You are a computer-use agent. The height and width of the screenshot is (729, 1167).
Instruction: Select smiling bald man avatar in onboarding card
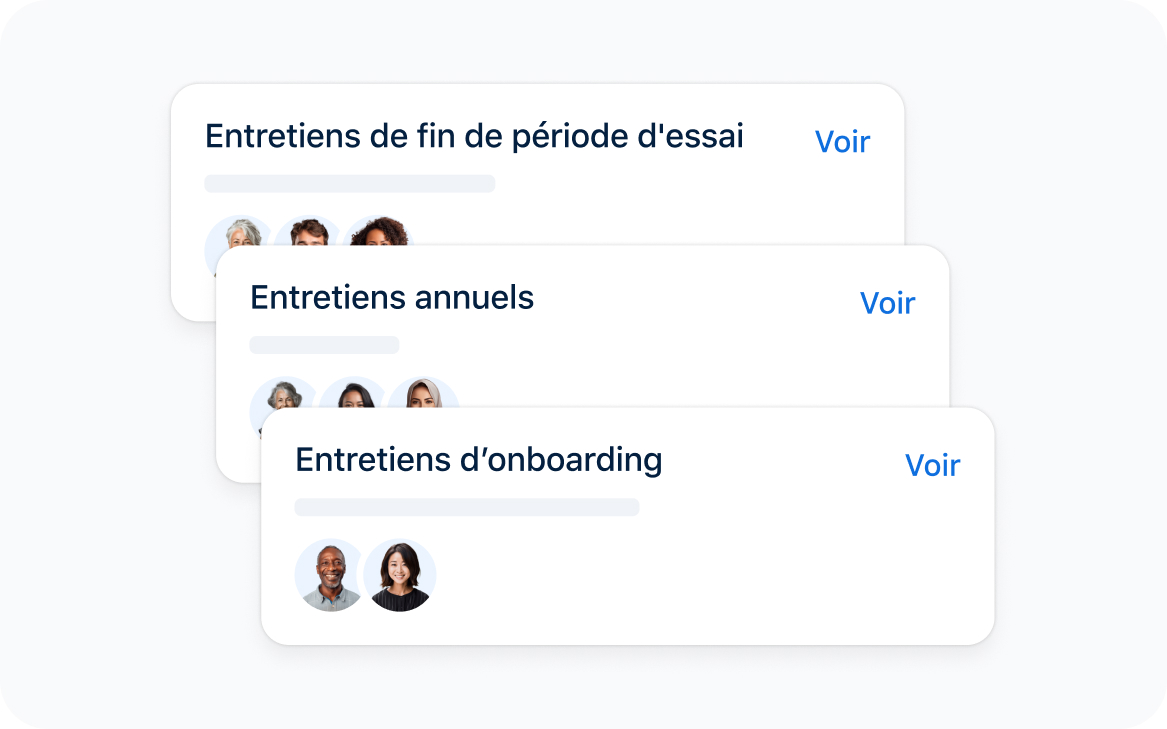point(330,575)
